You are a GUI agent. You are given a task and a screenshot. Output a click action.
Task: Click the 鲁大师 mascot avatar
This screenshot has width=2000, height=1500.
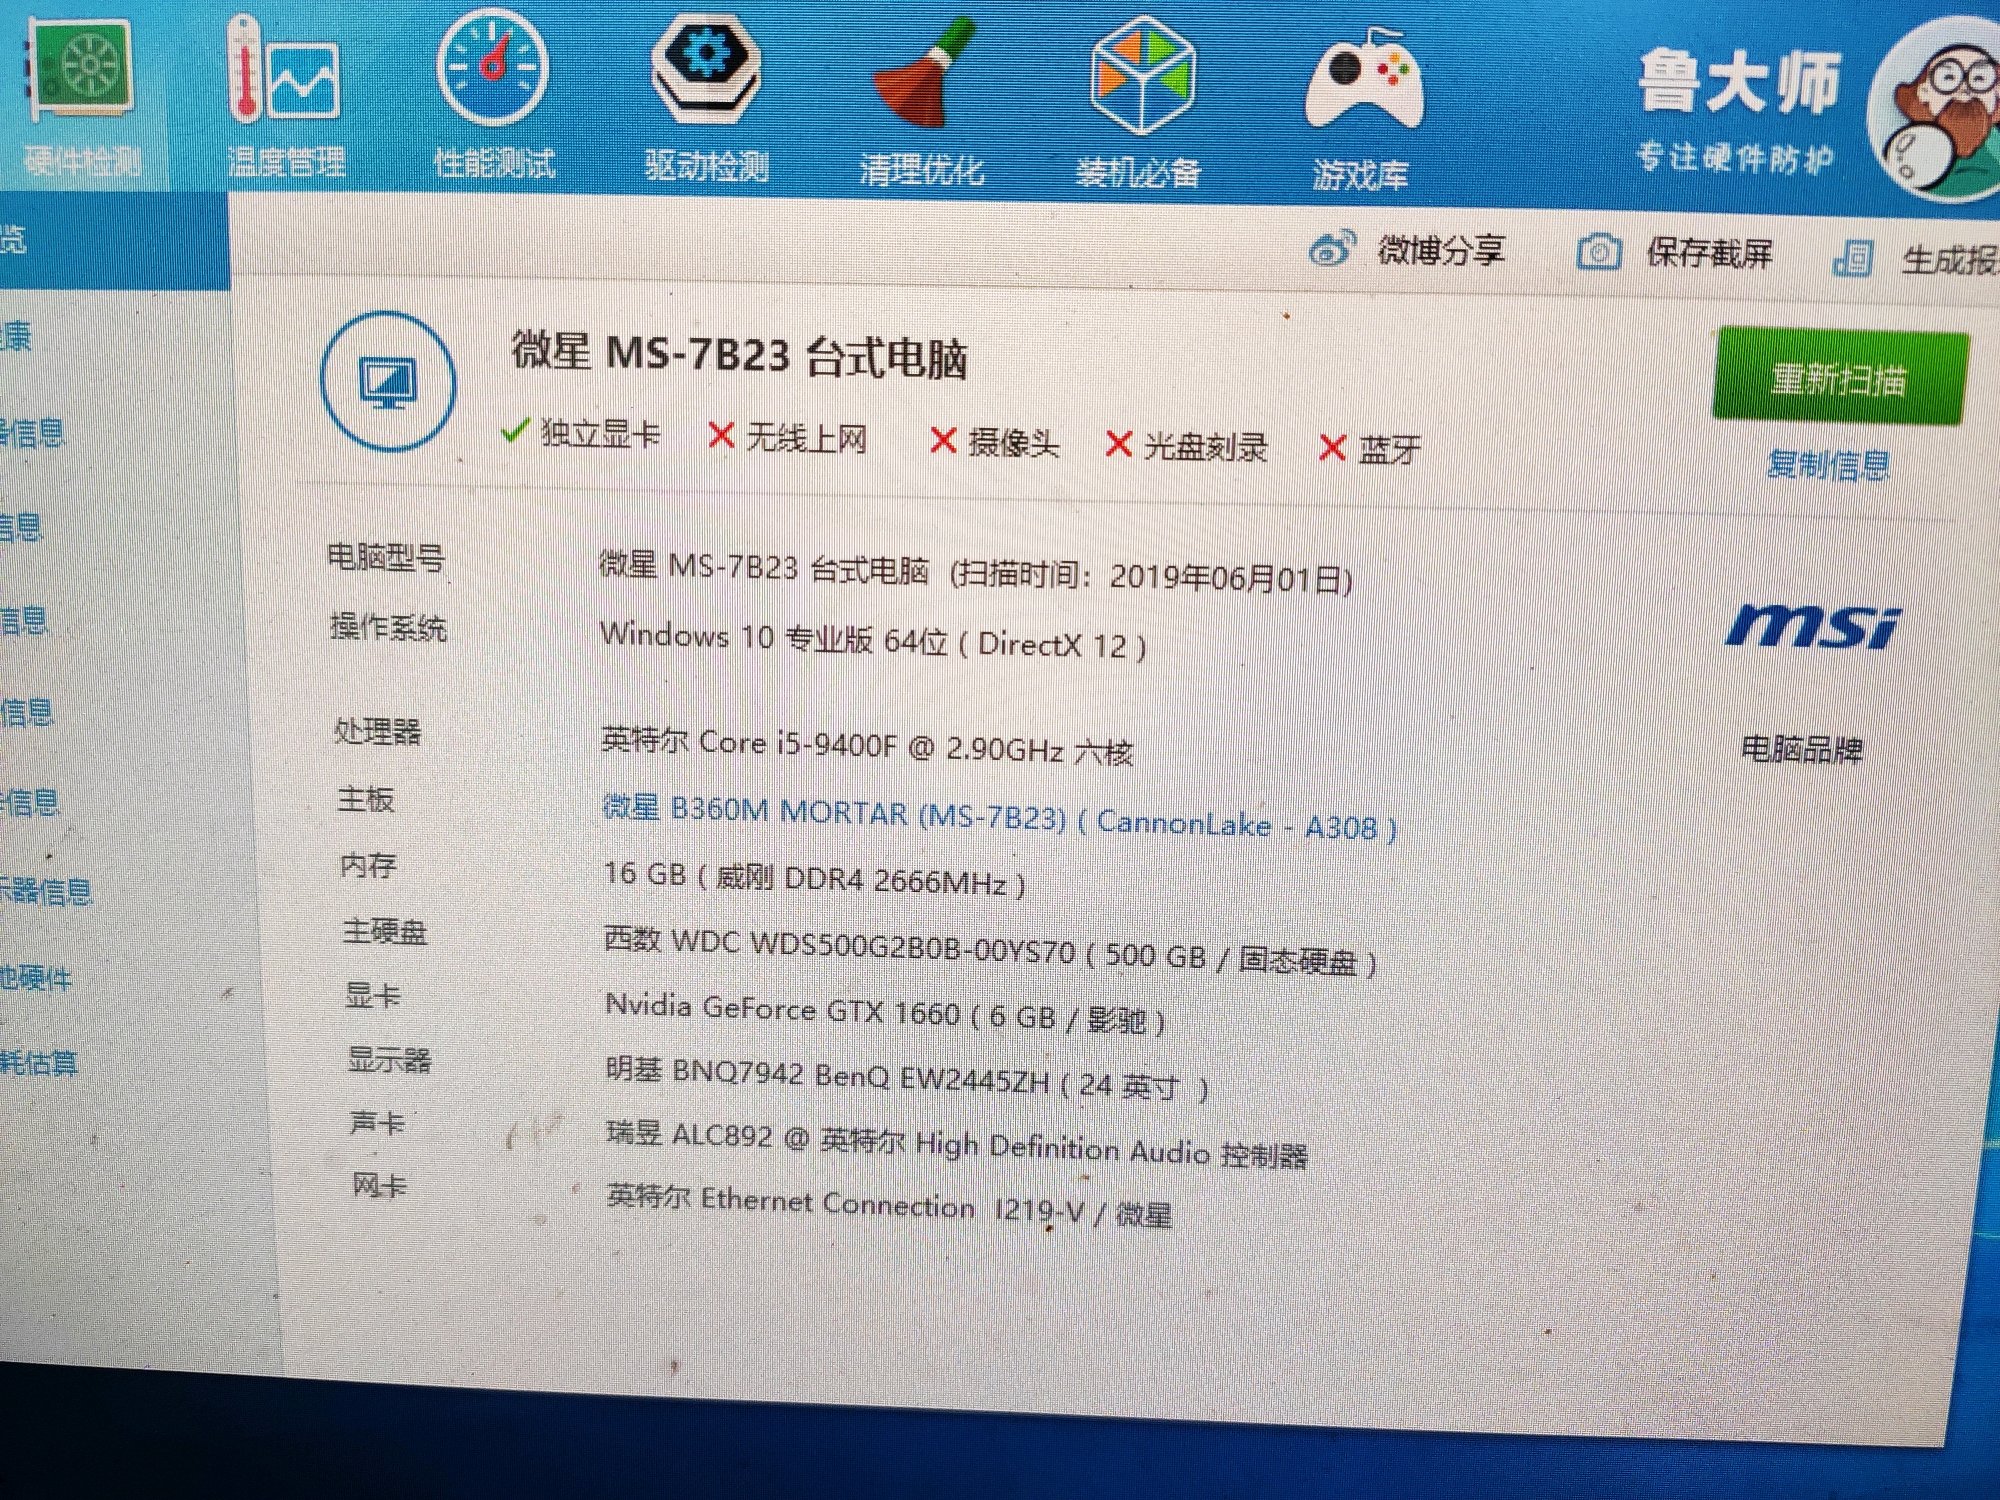1940,110
